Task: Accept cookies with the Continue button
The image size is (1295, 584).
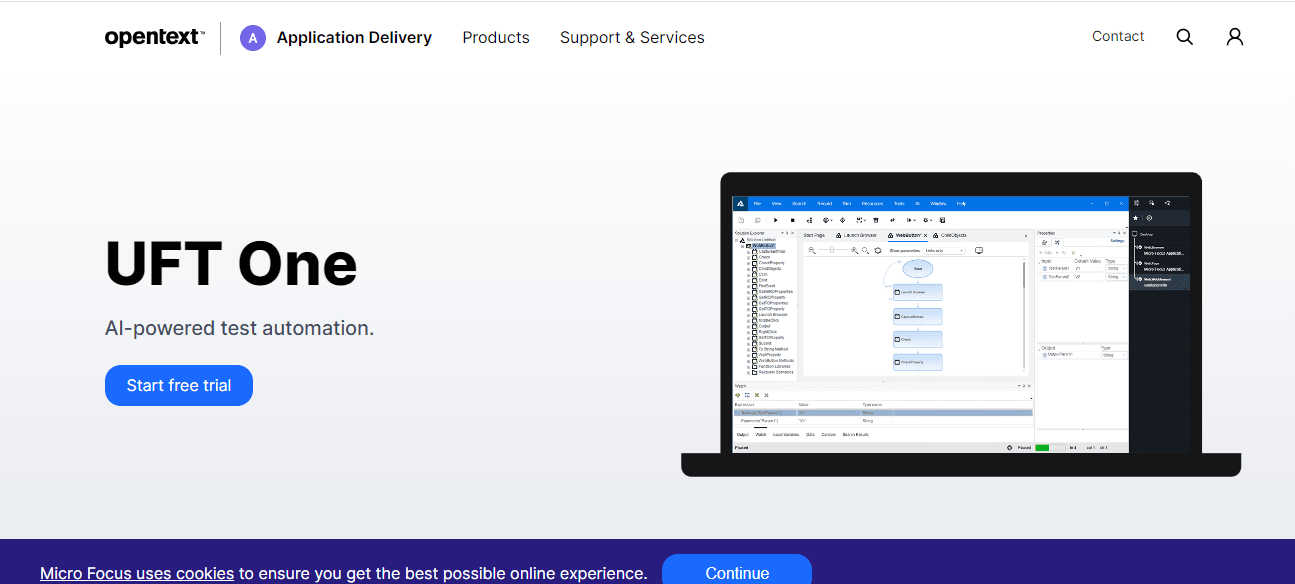Action: pyautogui.click(x=737, y=570)
